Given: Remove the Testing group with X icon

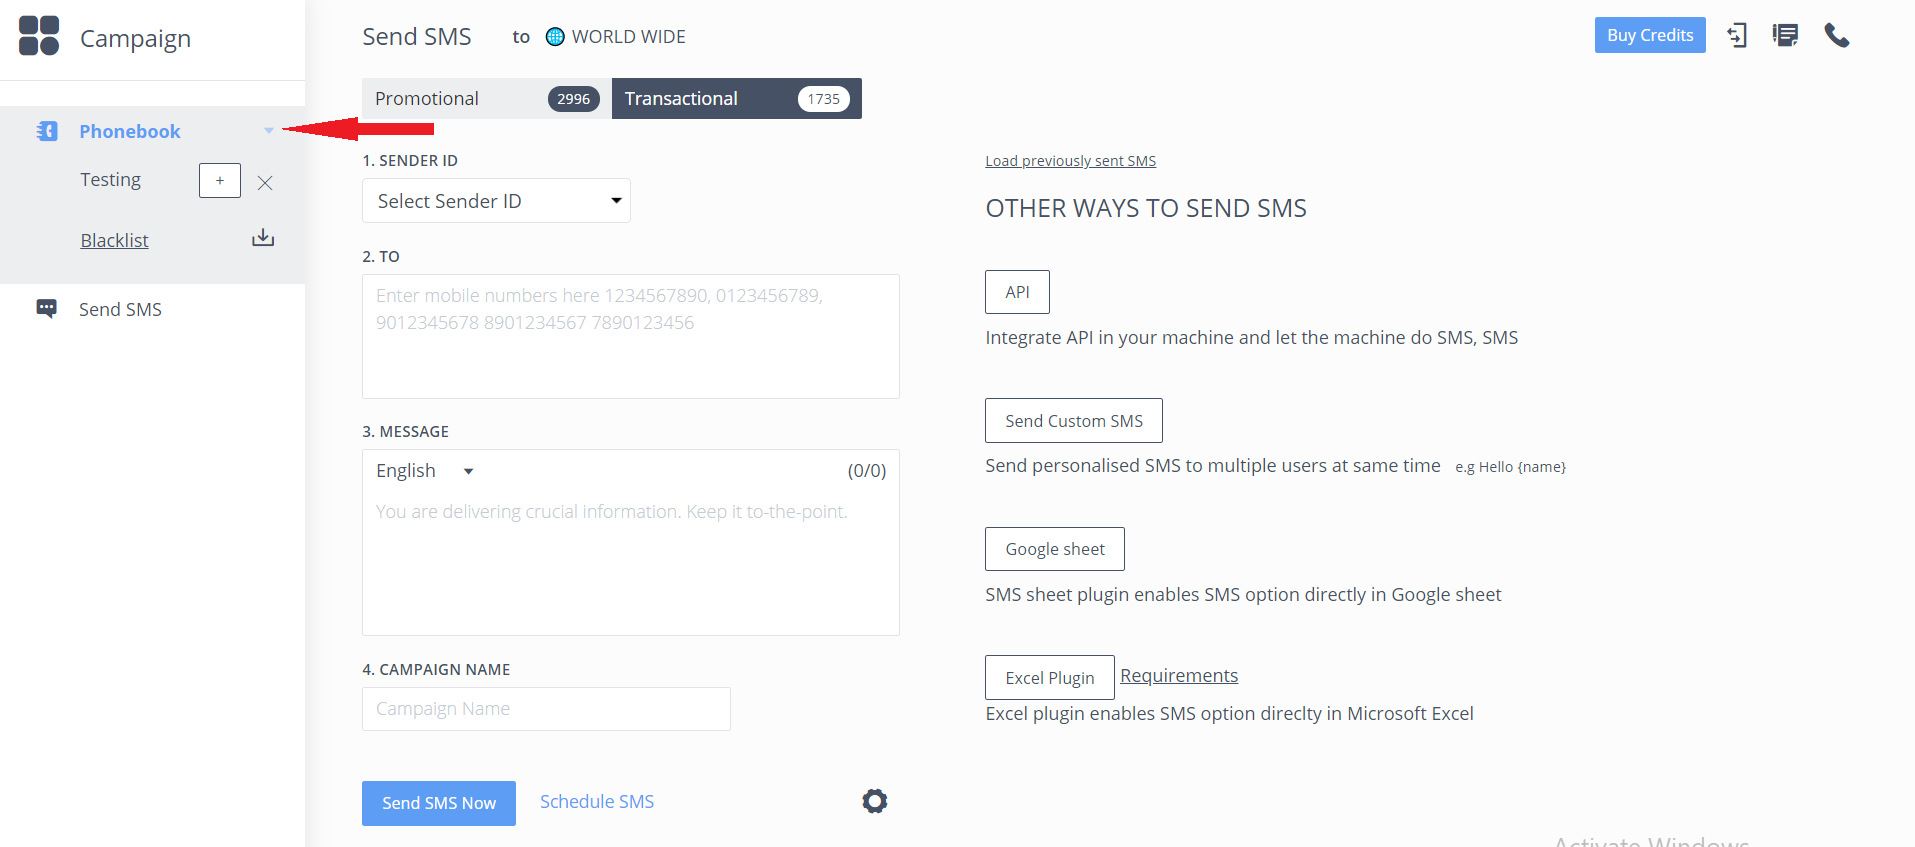Looking at the screenshot, I should click(265, 183).
